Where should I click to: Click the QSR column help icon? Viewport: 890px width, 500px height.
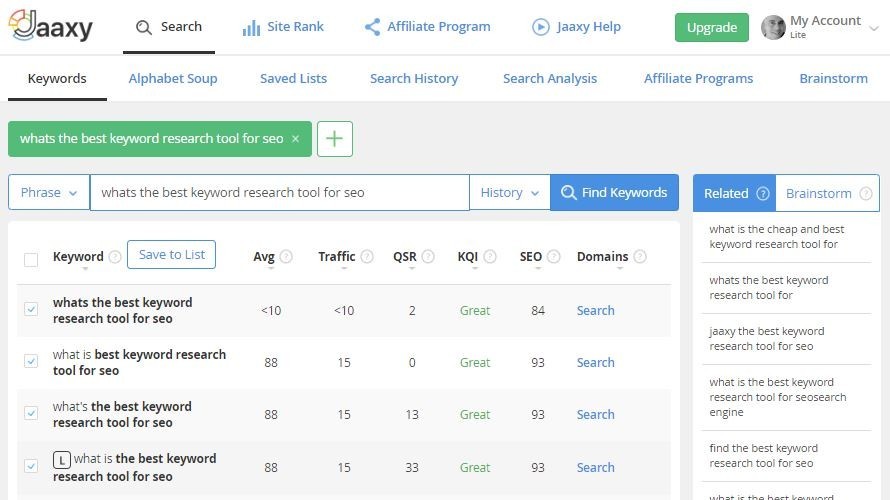428,257
